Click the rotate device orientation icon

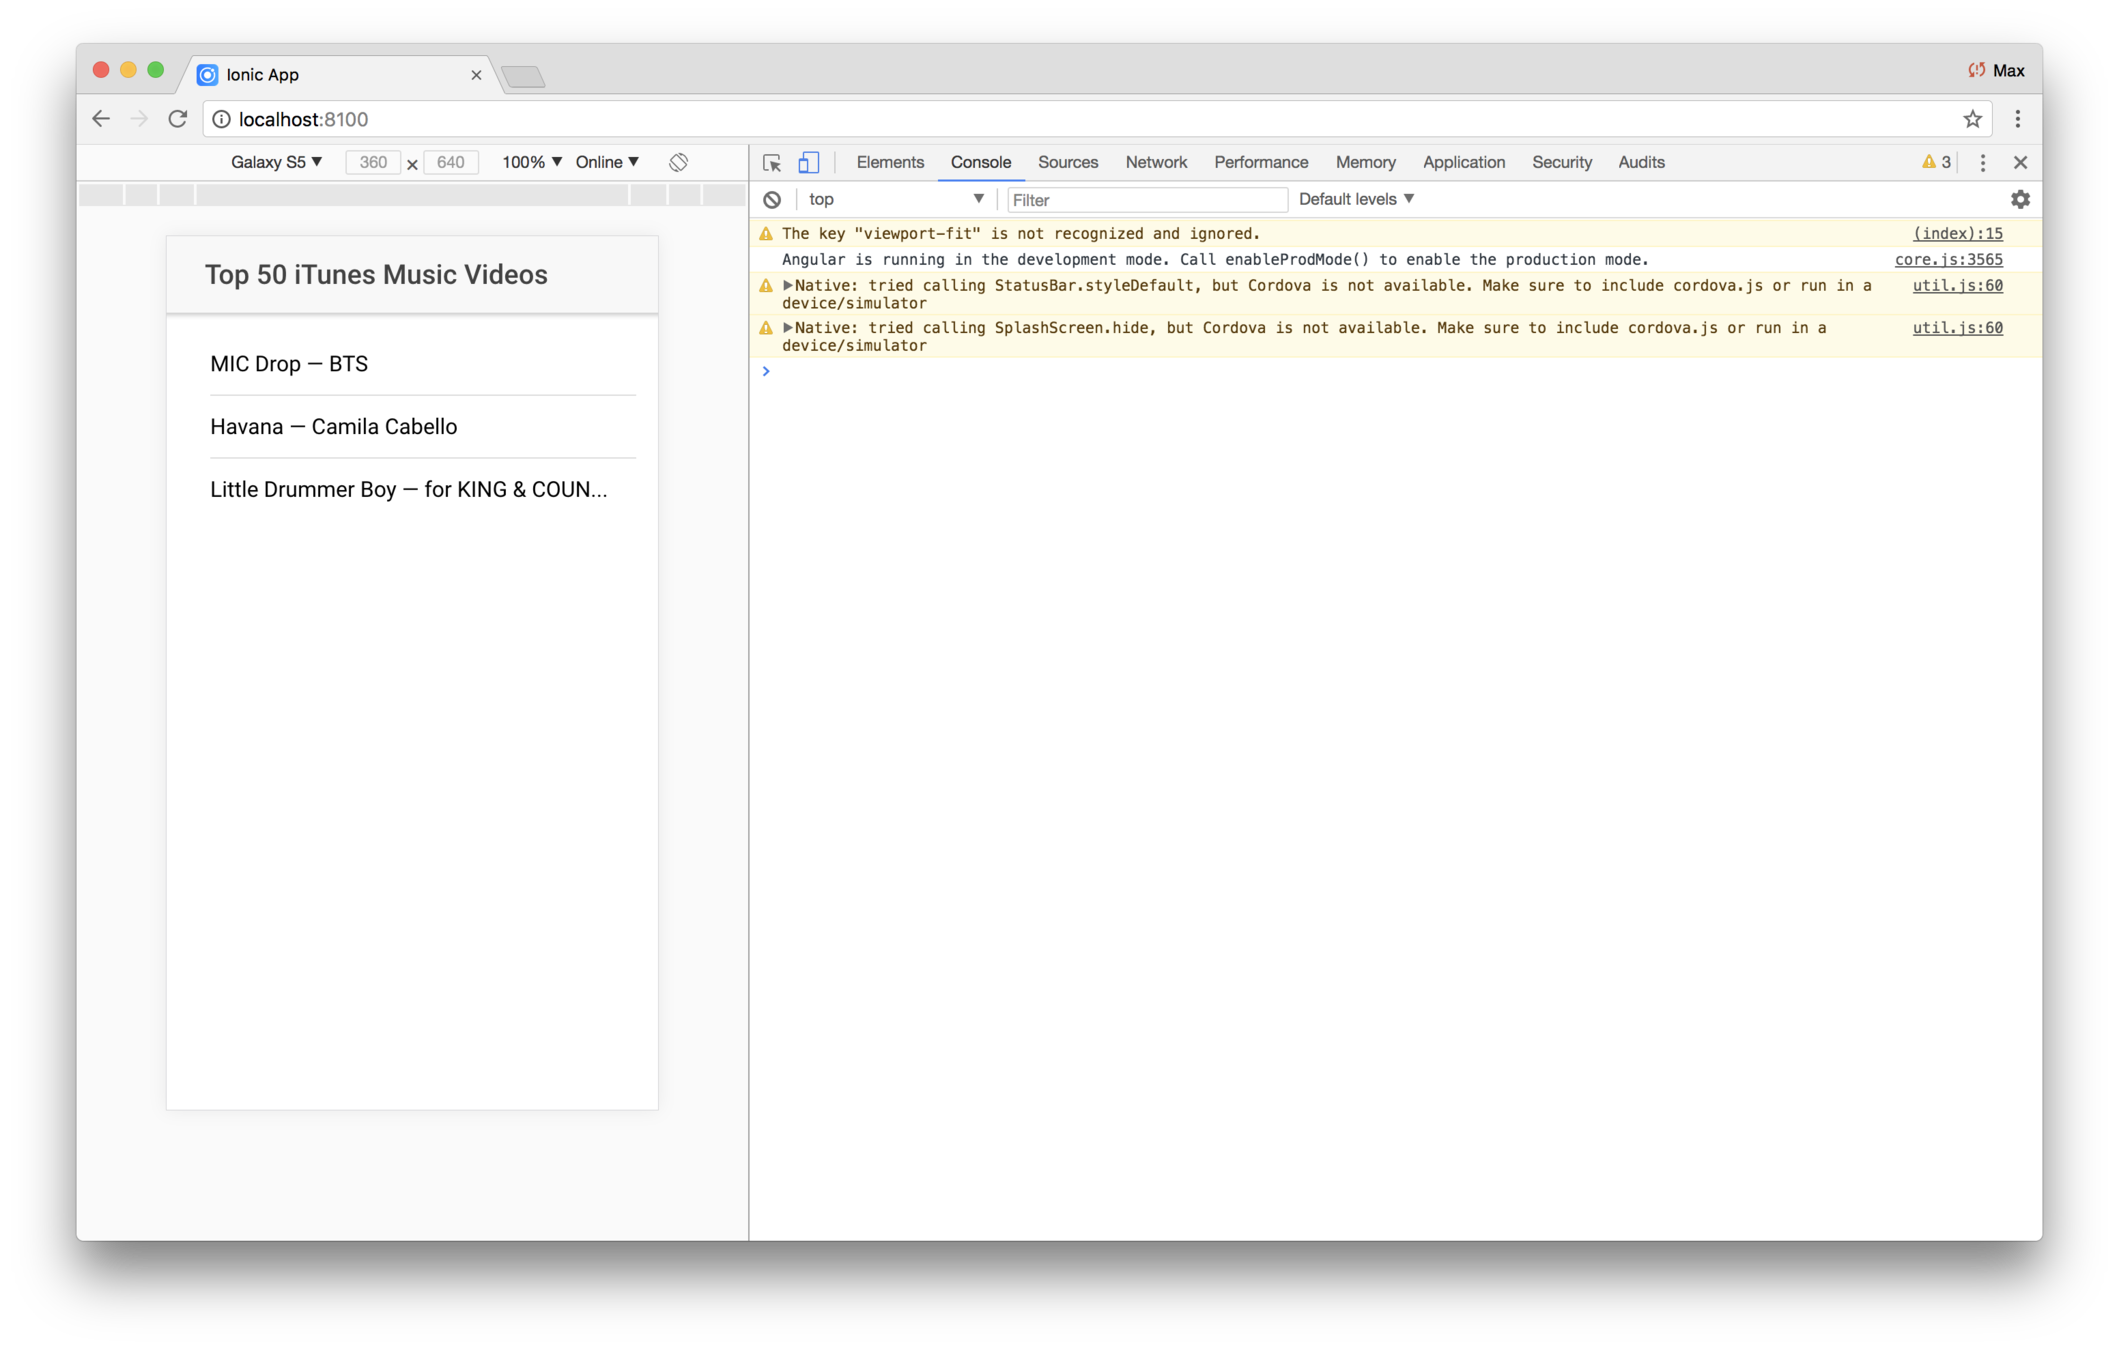click(x=679, y=162)
